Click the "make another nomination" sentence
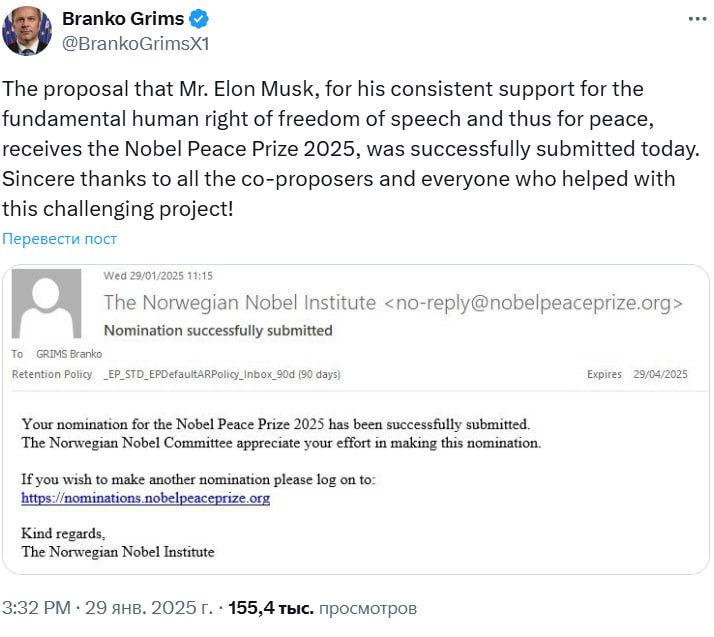This screenshot has width=714, height=637. tap(198, 479)
